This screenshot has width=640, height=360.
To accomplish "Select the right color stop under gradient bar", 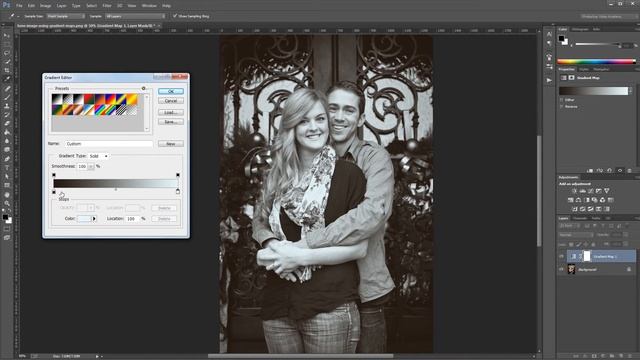I will point(178,191).
